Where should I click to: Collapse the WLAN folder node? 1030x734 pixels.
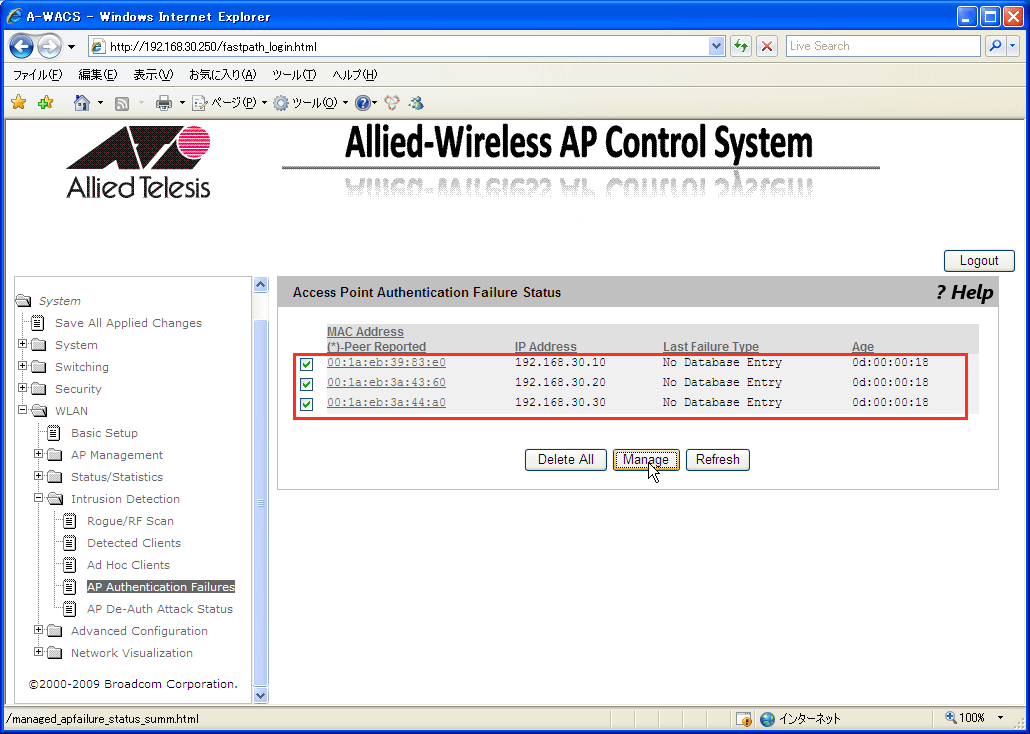(22, 410)
